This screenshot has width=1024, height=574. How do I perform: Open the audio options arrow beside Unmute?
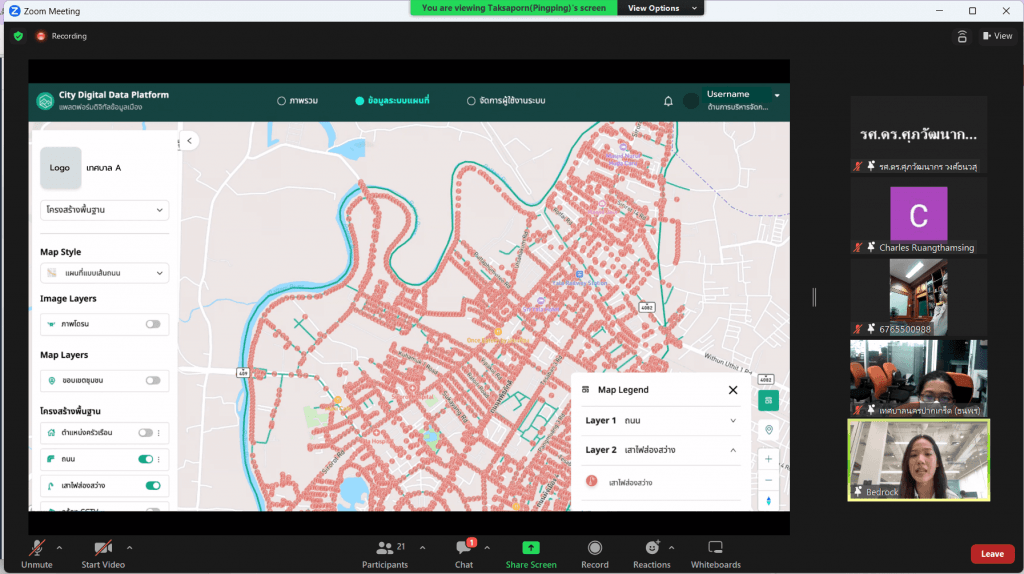tap(59, 548)
